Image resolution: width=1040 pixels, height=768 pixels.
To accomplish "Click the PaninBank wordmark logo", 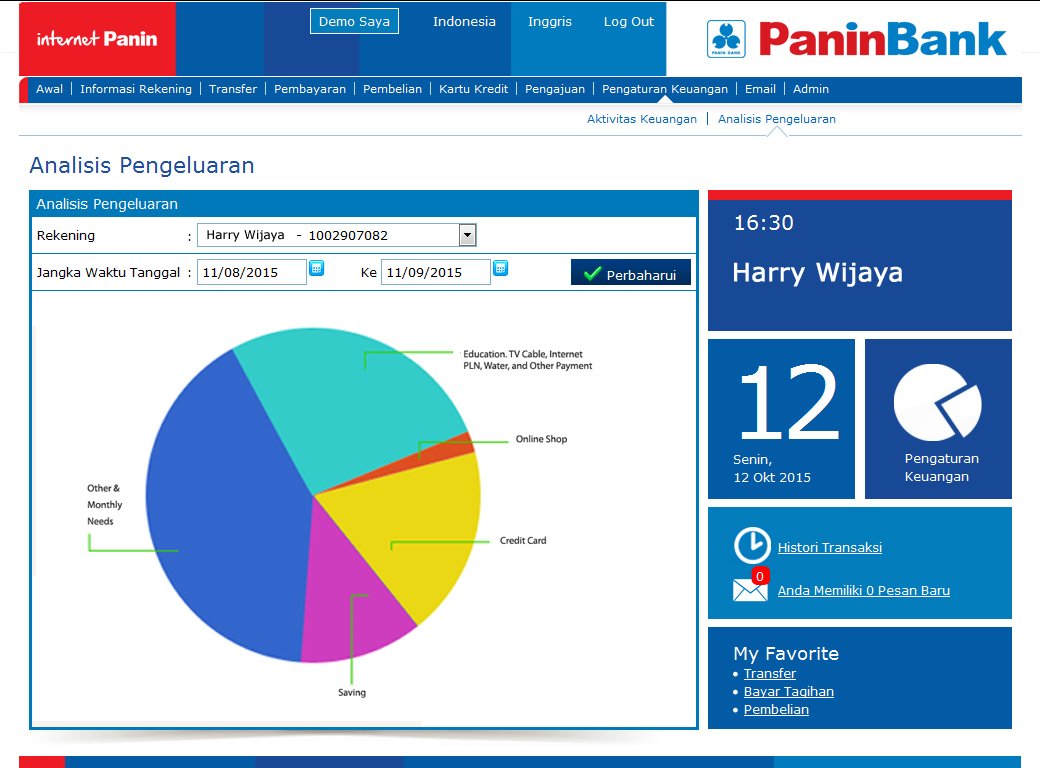I will click(x=883, y=39).
